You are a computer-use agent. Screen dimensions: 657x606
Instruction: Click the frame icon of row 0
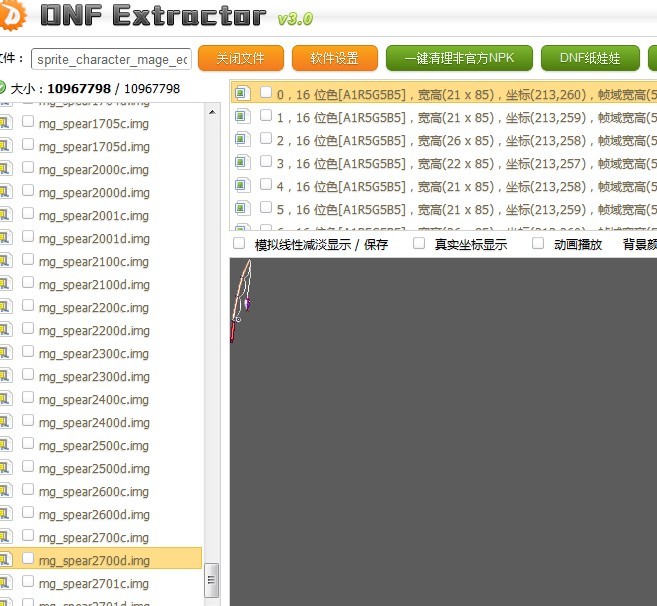point(241,93)
